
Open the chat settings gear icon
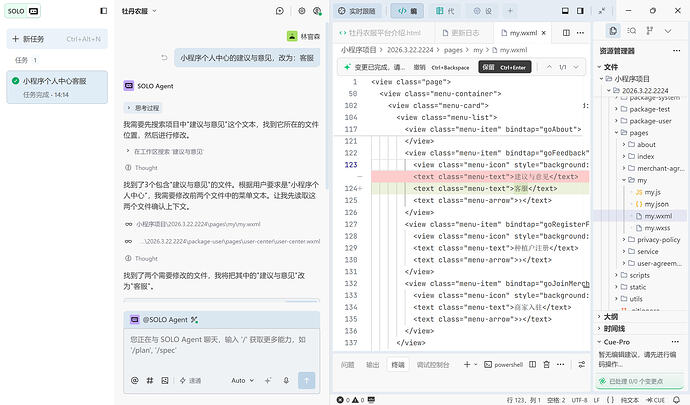point(301,11)
